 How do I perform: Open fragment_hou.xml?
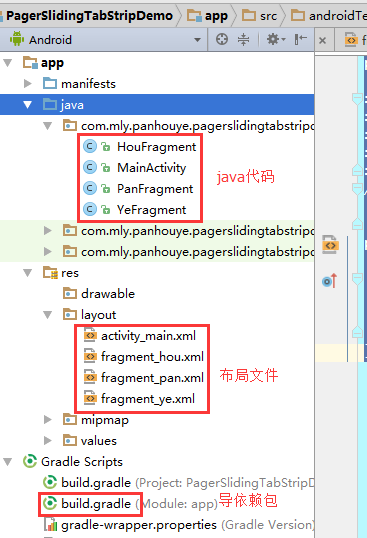pyautogui.click(x=152, y=357)
